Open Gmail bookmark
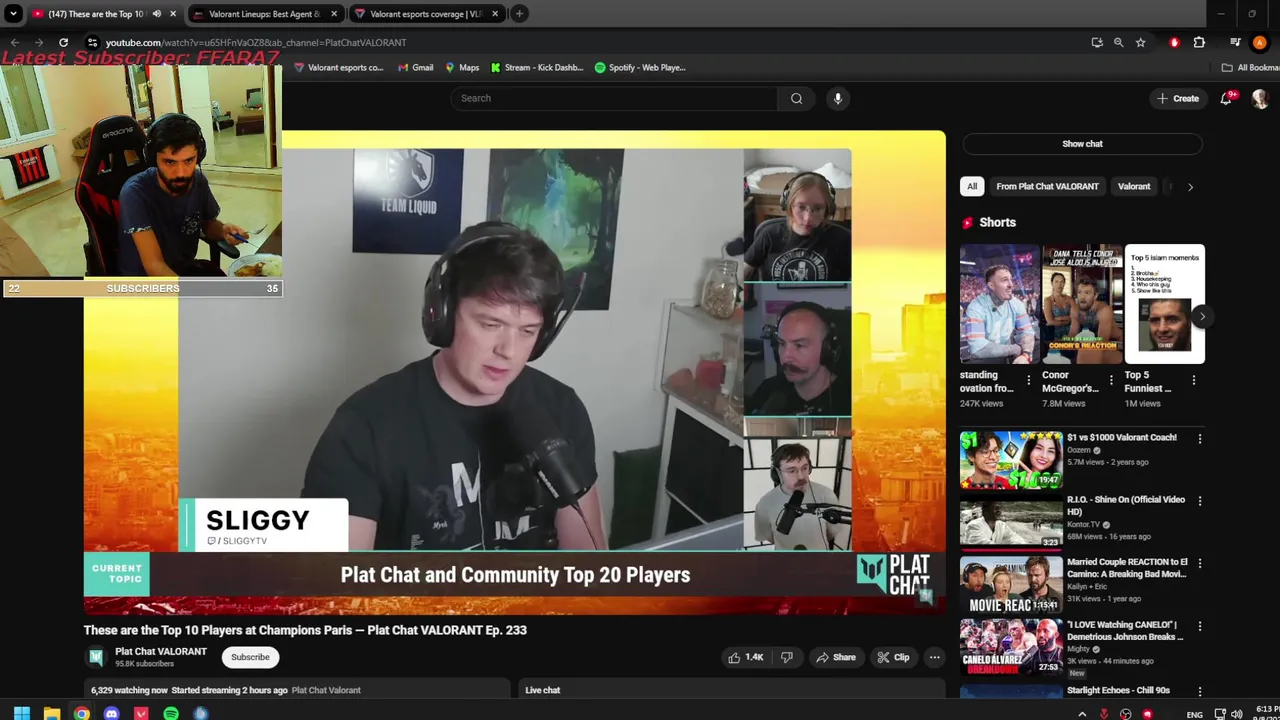Image resolution: width=1280 pixels, height=720 pixels. [415, 68]
